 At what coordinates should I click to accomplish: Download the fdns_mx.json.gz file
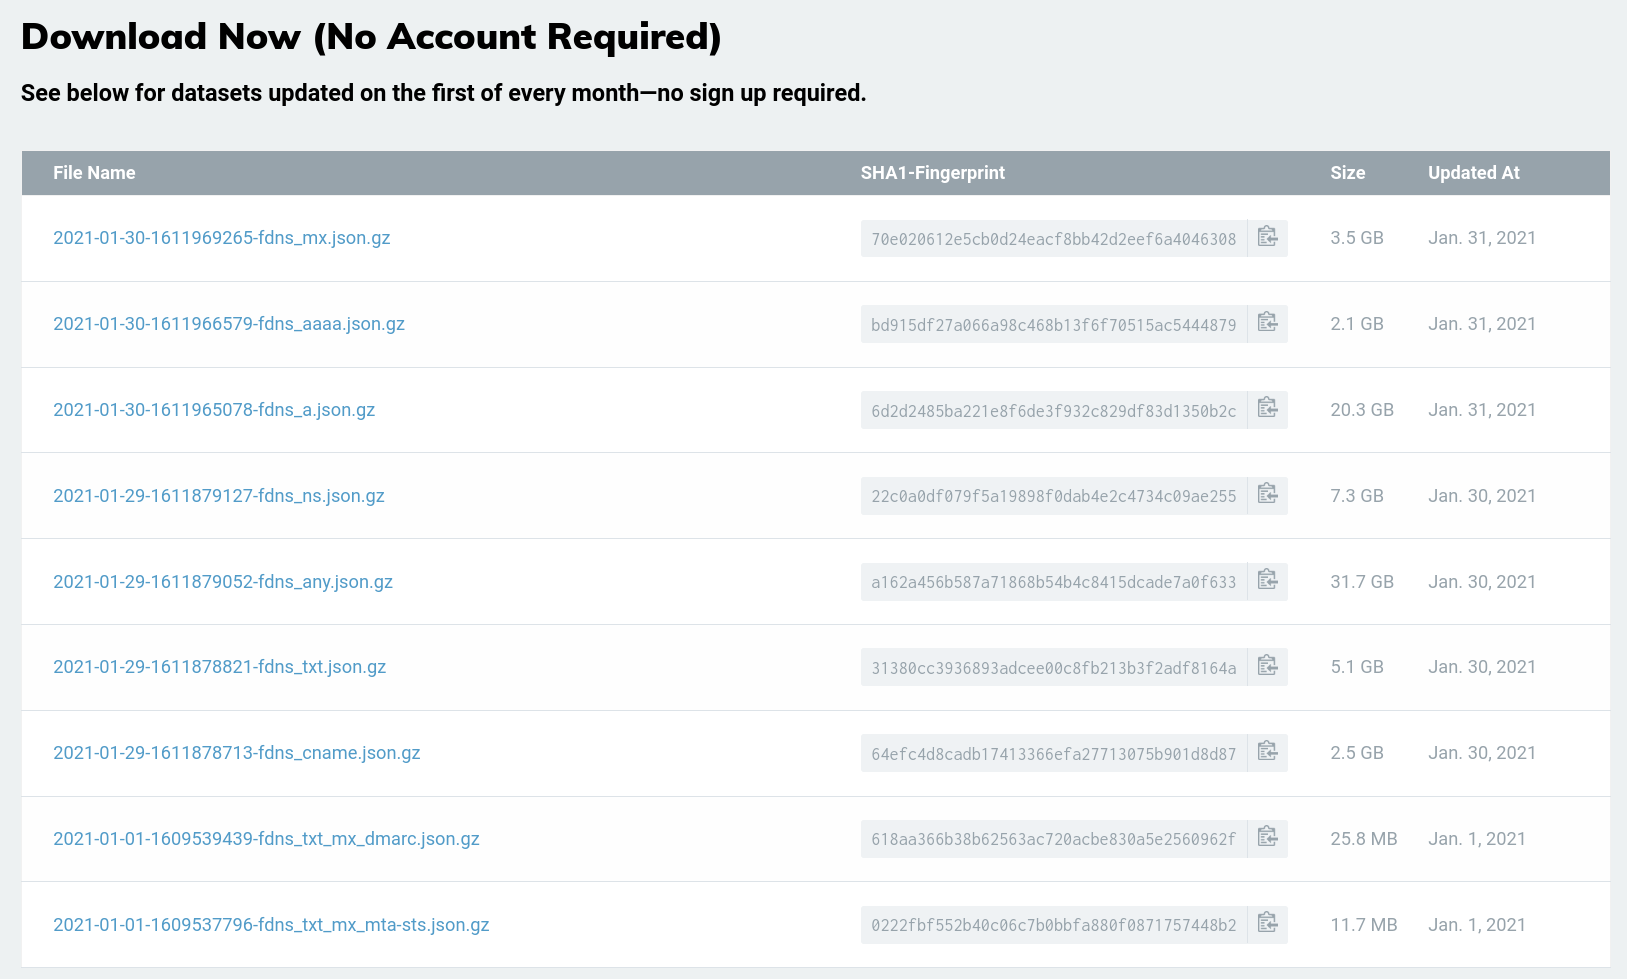point(221,238)
